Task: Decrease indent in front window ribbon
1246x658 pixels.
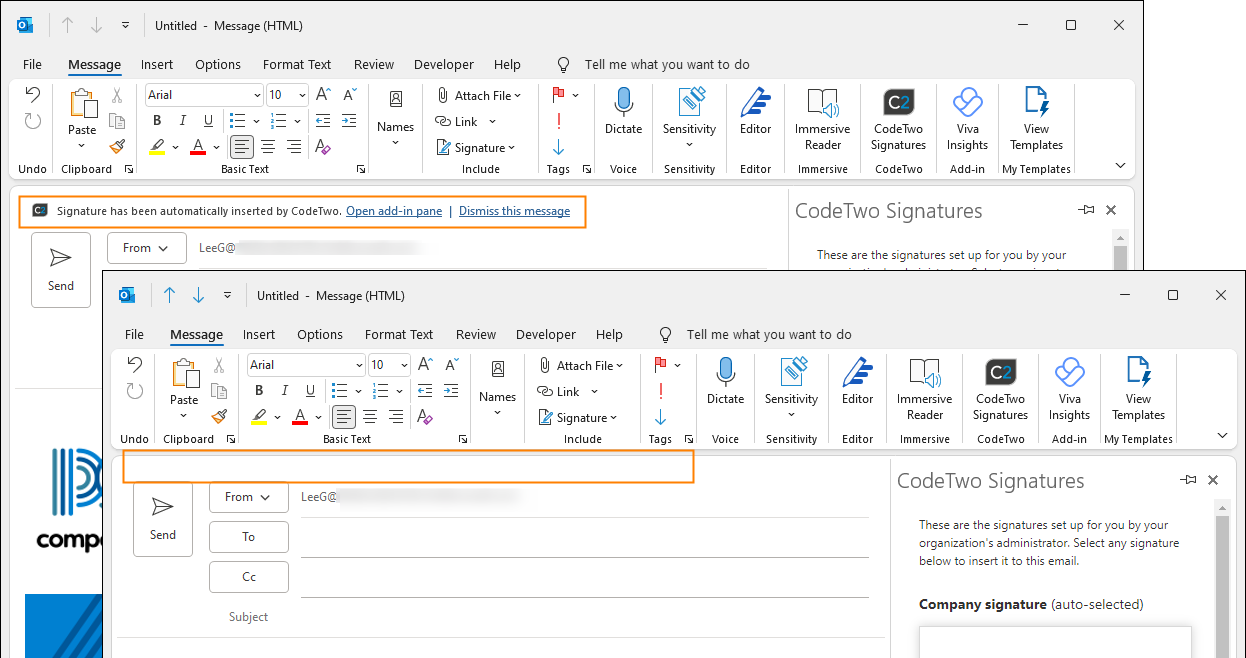Action: coord(425,391)
